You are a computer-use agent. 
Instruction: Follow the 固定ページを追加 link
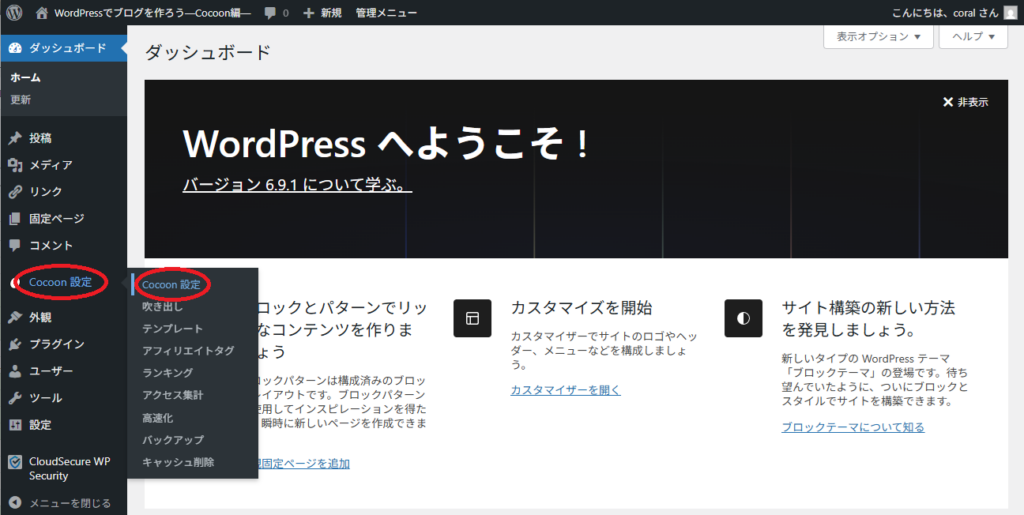pyautogui.click(x=304, y=464)
